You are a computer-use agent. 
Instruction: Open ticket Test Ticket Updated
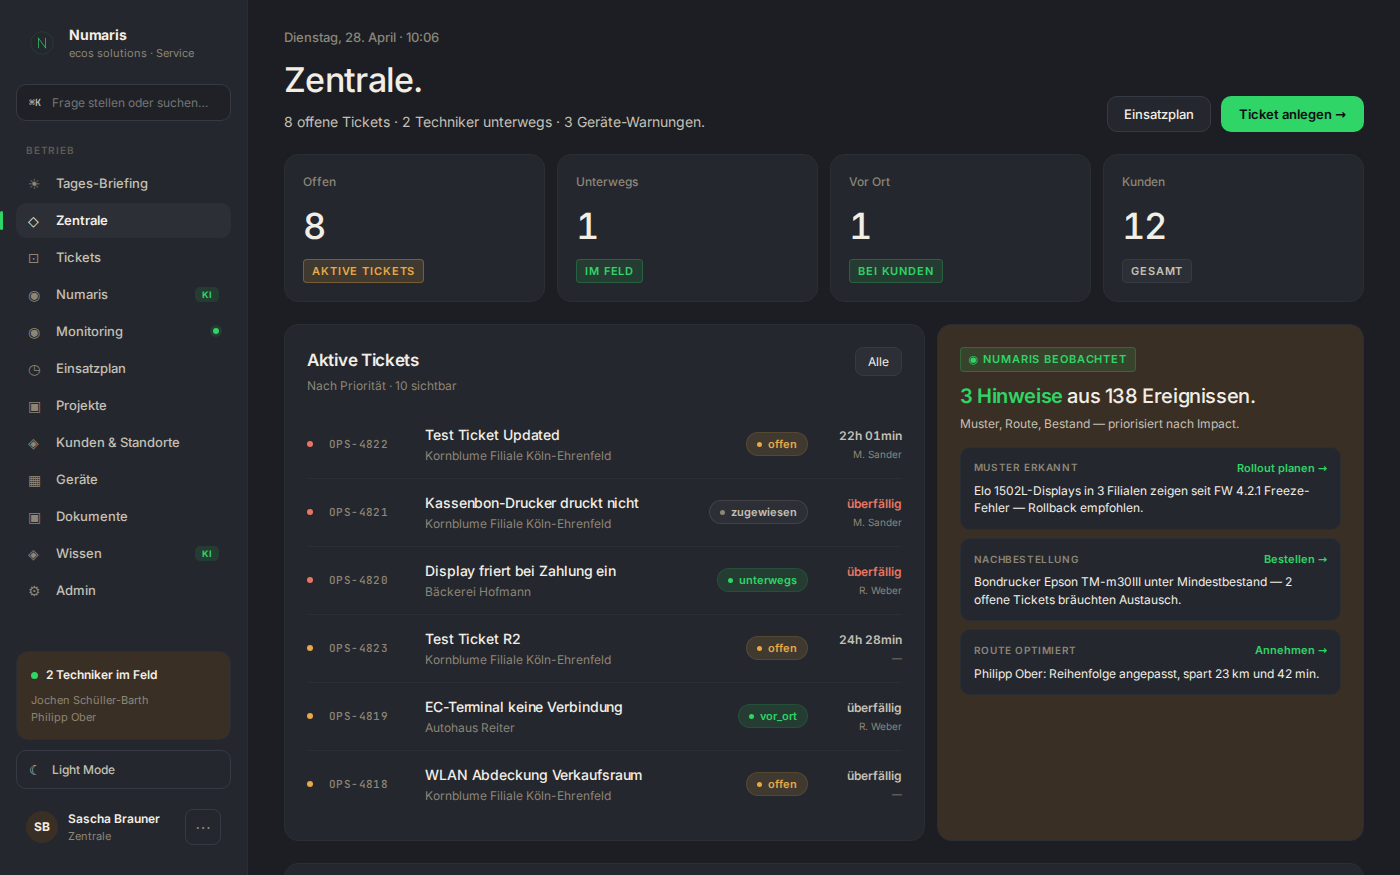coord(604,444)
